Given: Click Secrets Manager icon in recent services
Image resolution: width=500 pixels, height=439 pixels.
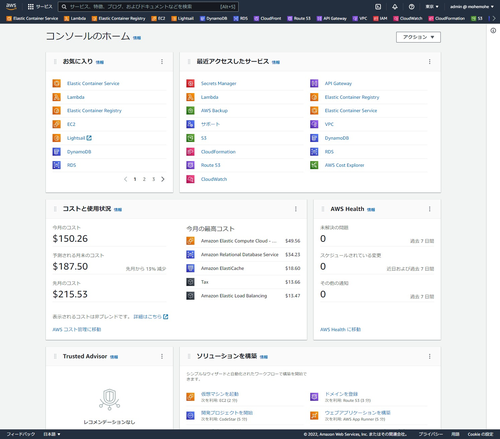Looking at the screenshot, I should pyautogui.click(x=190, y=83).
